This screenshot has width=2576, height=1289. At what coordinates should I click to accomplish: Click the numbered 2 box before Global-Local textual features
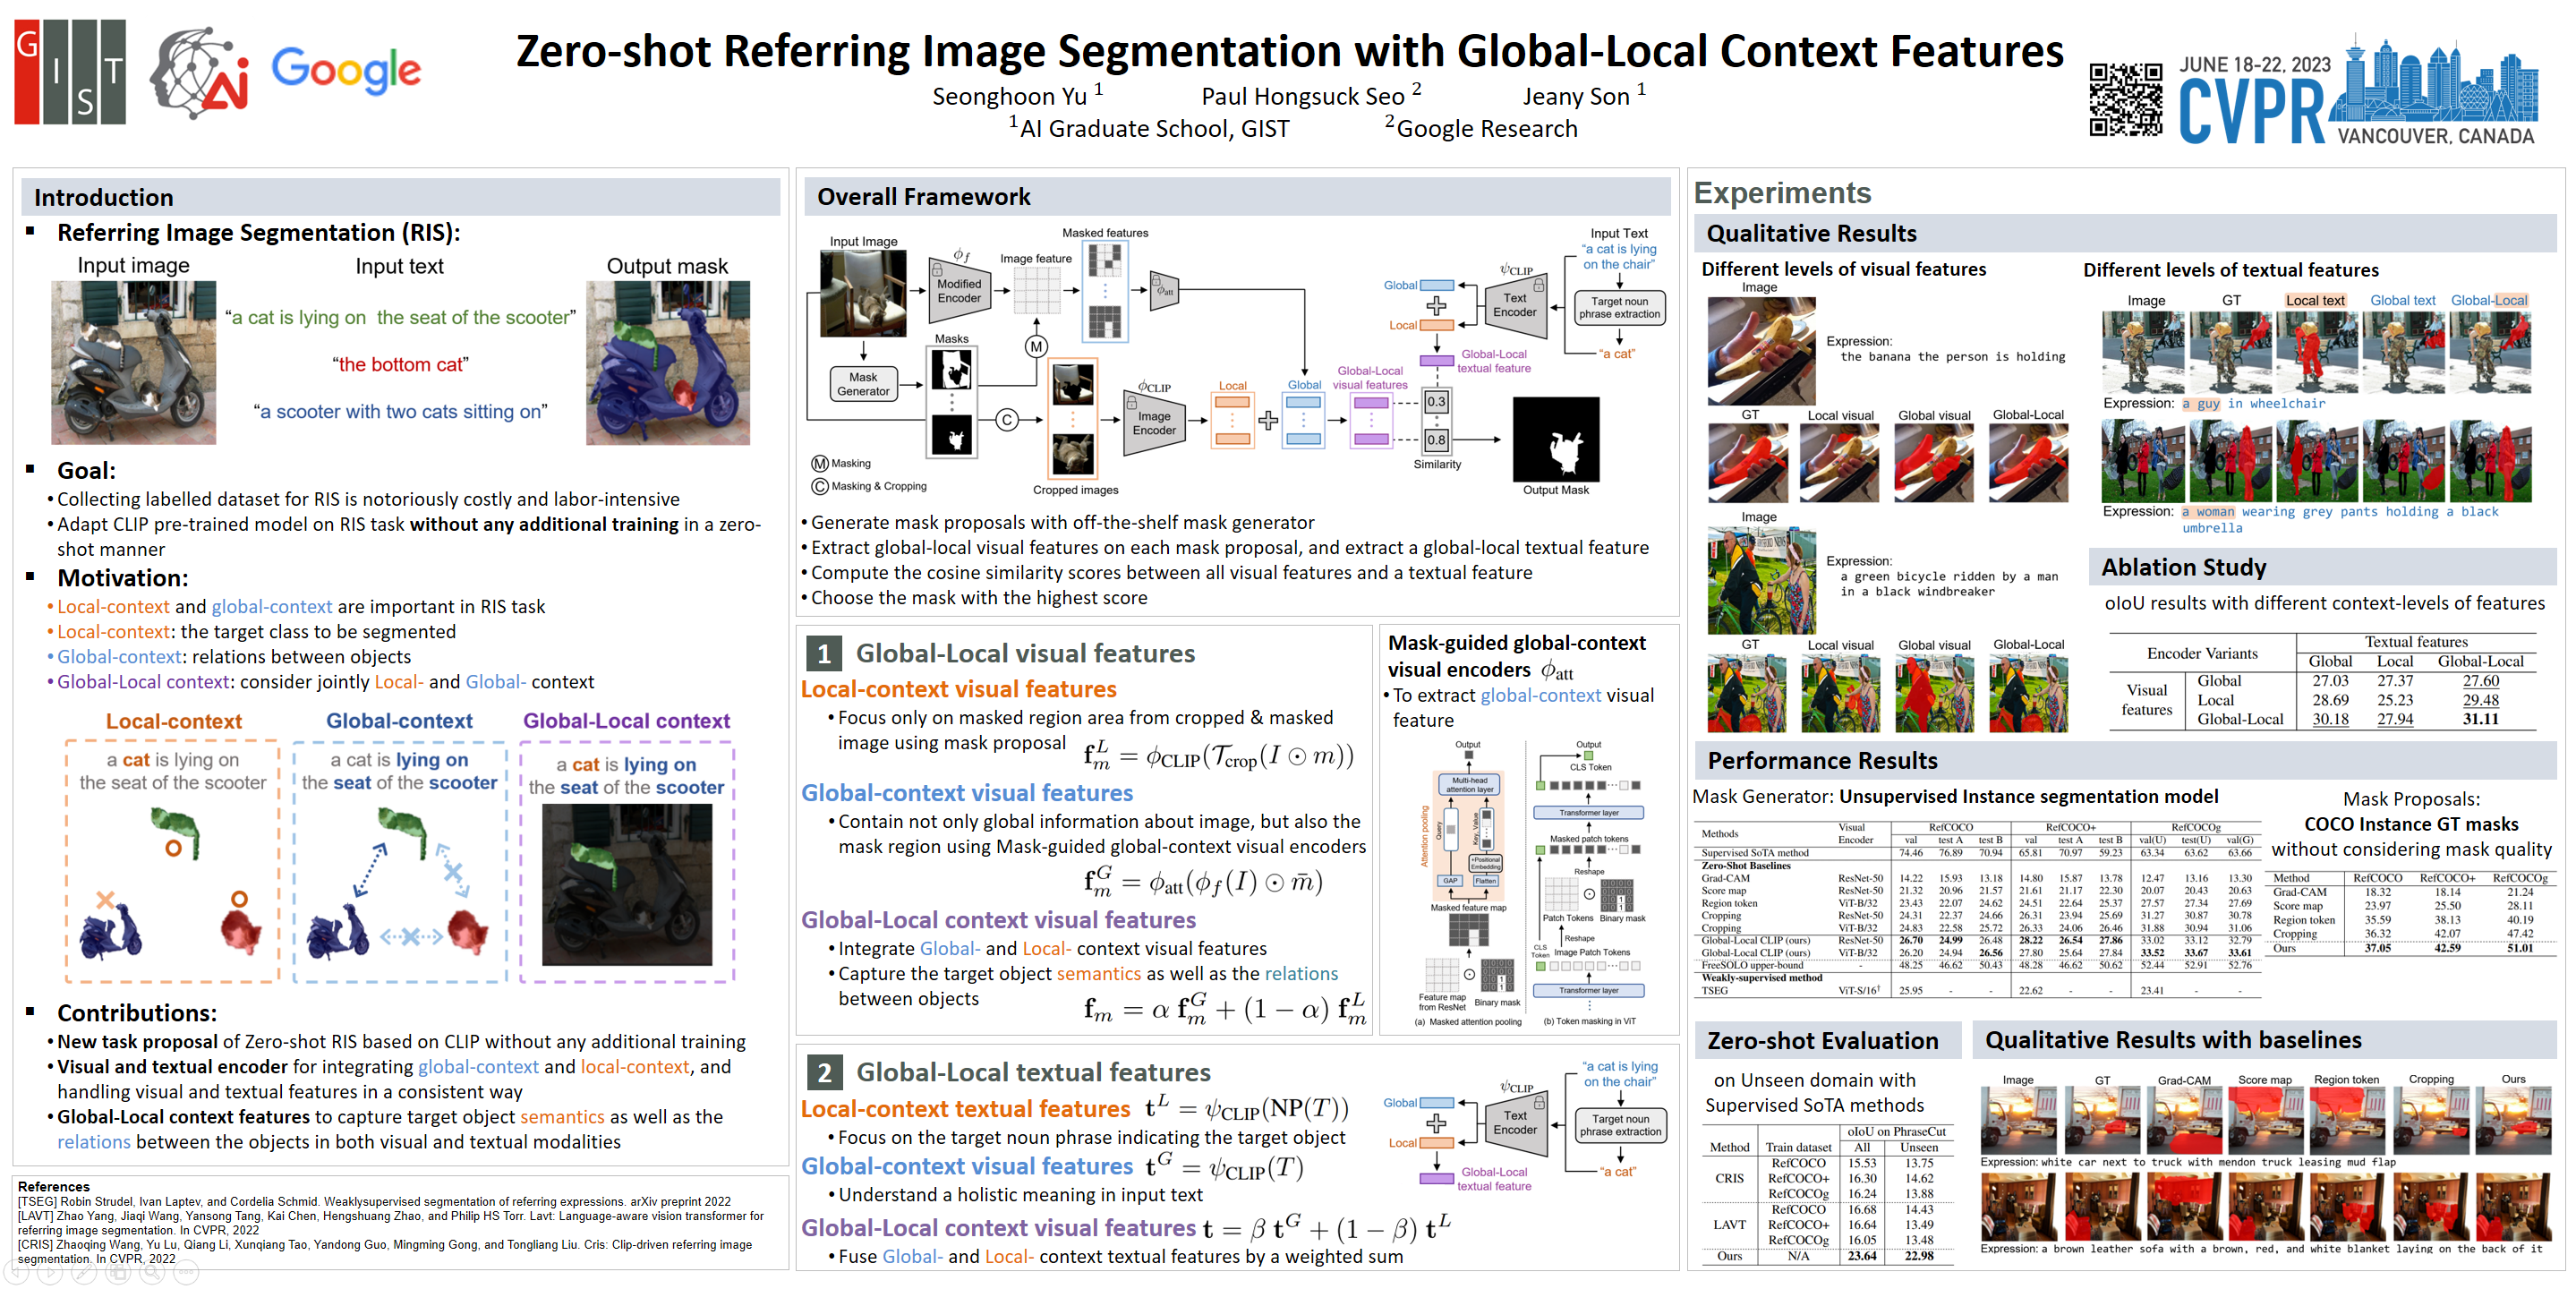point(824,1072)
